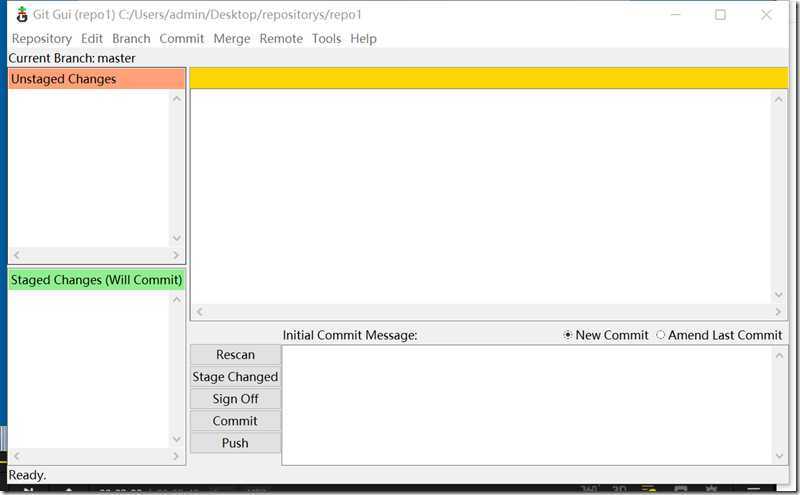Open the Repository menu
This screenshot has width=800, height=495.
(x=42, y=39)
